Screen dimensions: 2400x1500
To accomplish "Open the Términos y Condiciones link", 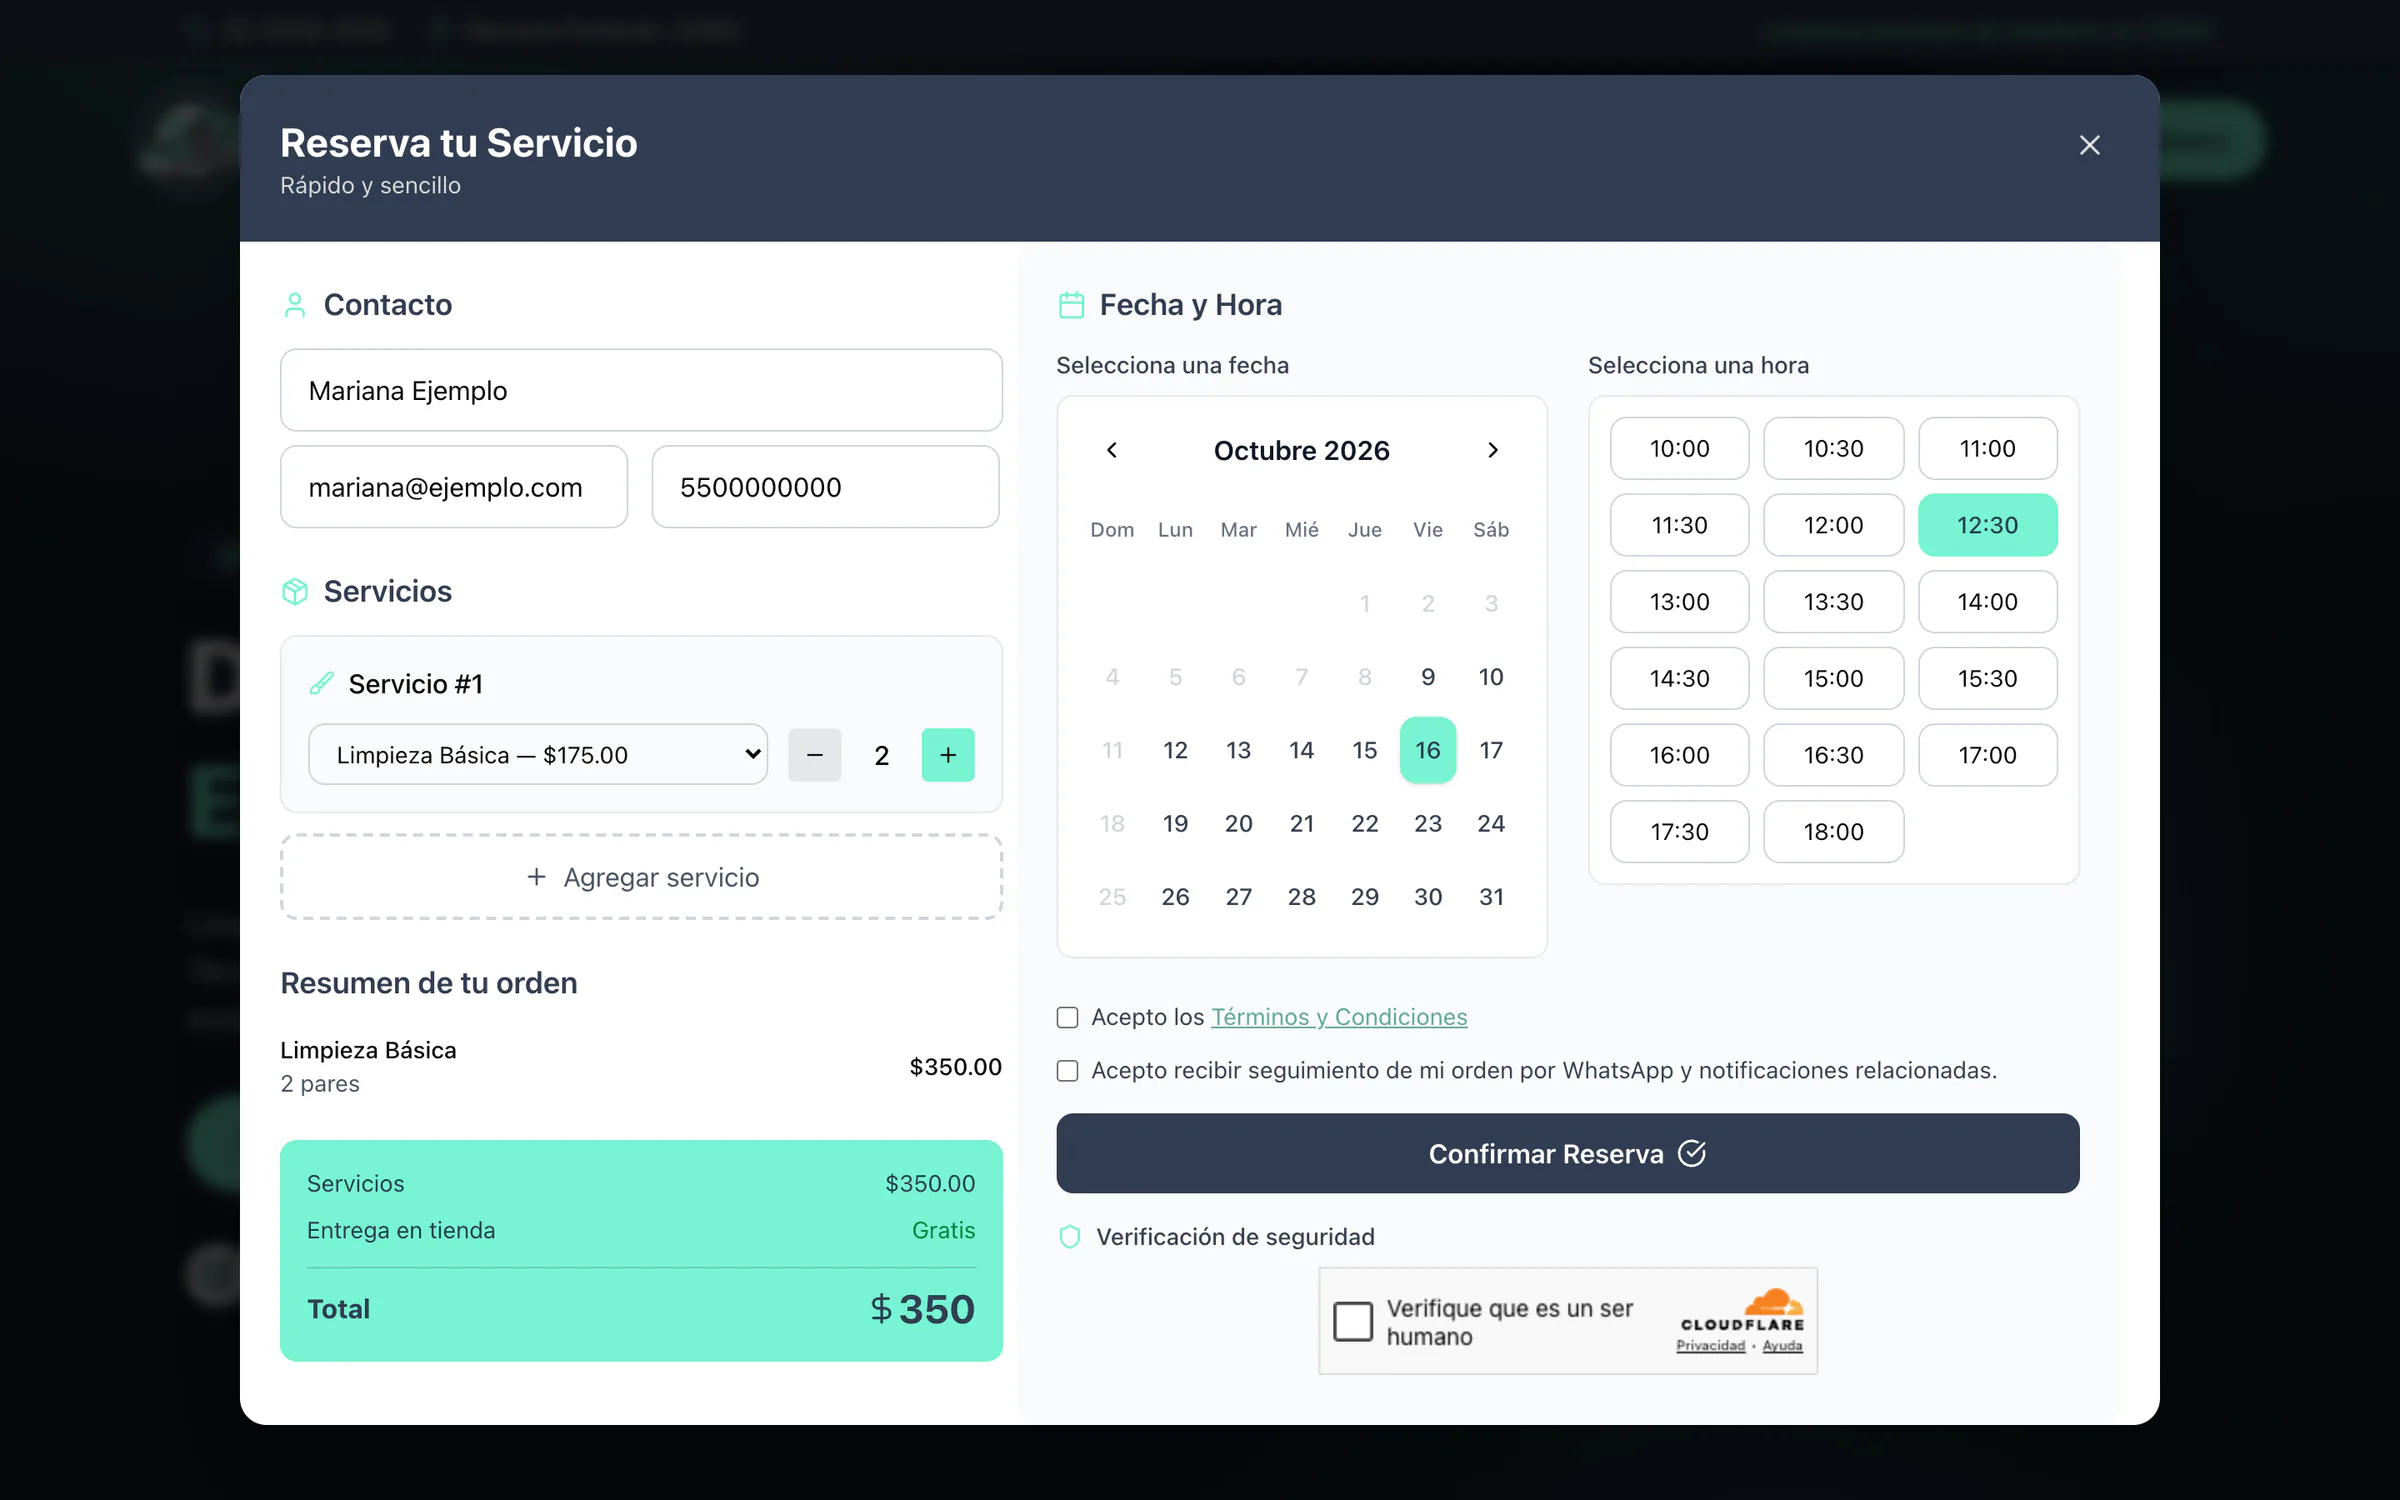I will (1339, 1017).
